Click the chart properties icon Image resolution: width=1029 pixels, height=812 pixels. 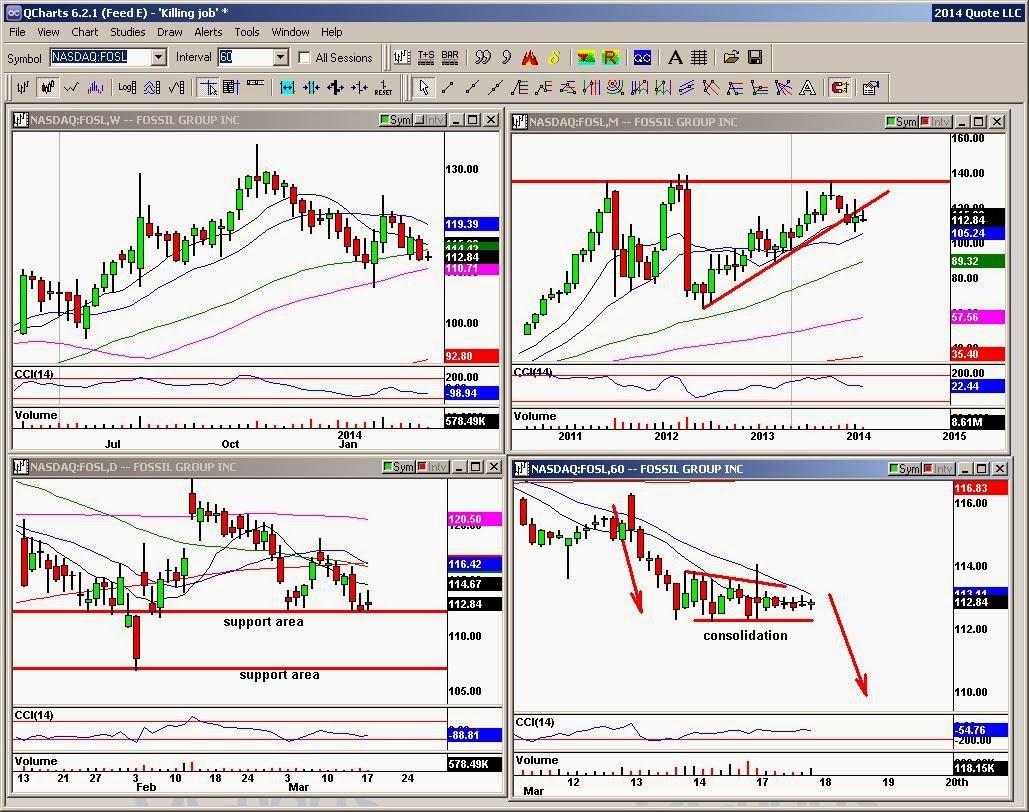tap(871, 87)
